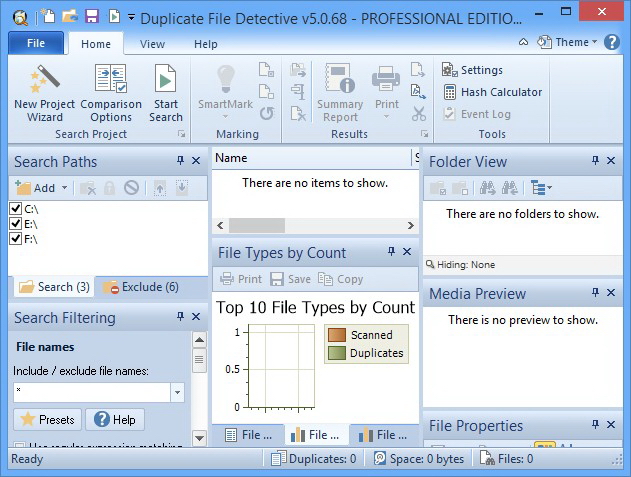
Task: Click the Start Search button
Action: pyautogui.click(x=166, y=93)
